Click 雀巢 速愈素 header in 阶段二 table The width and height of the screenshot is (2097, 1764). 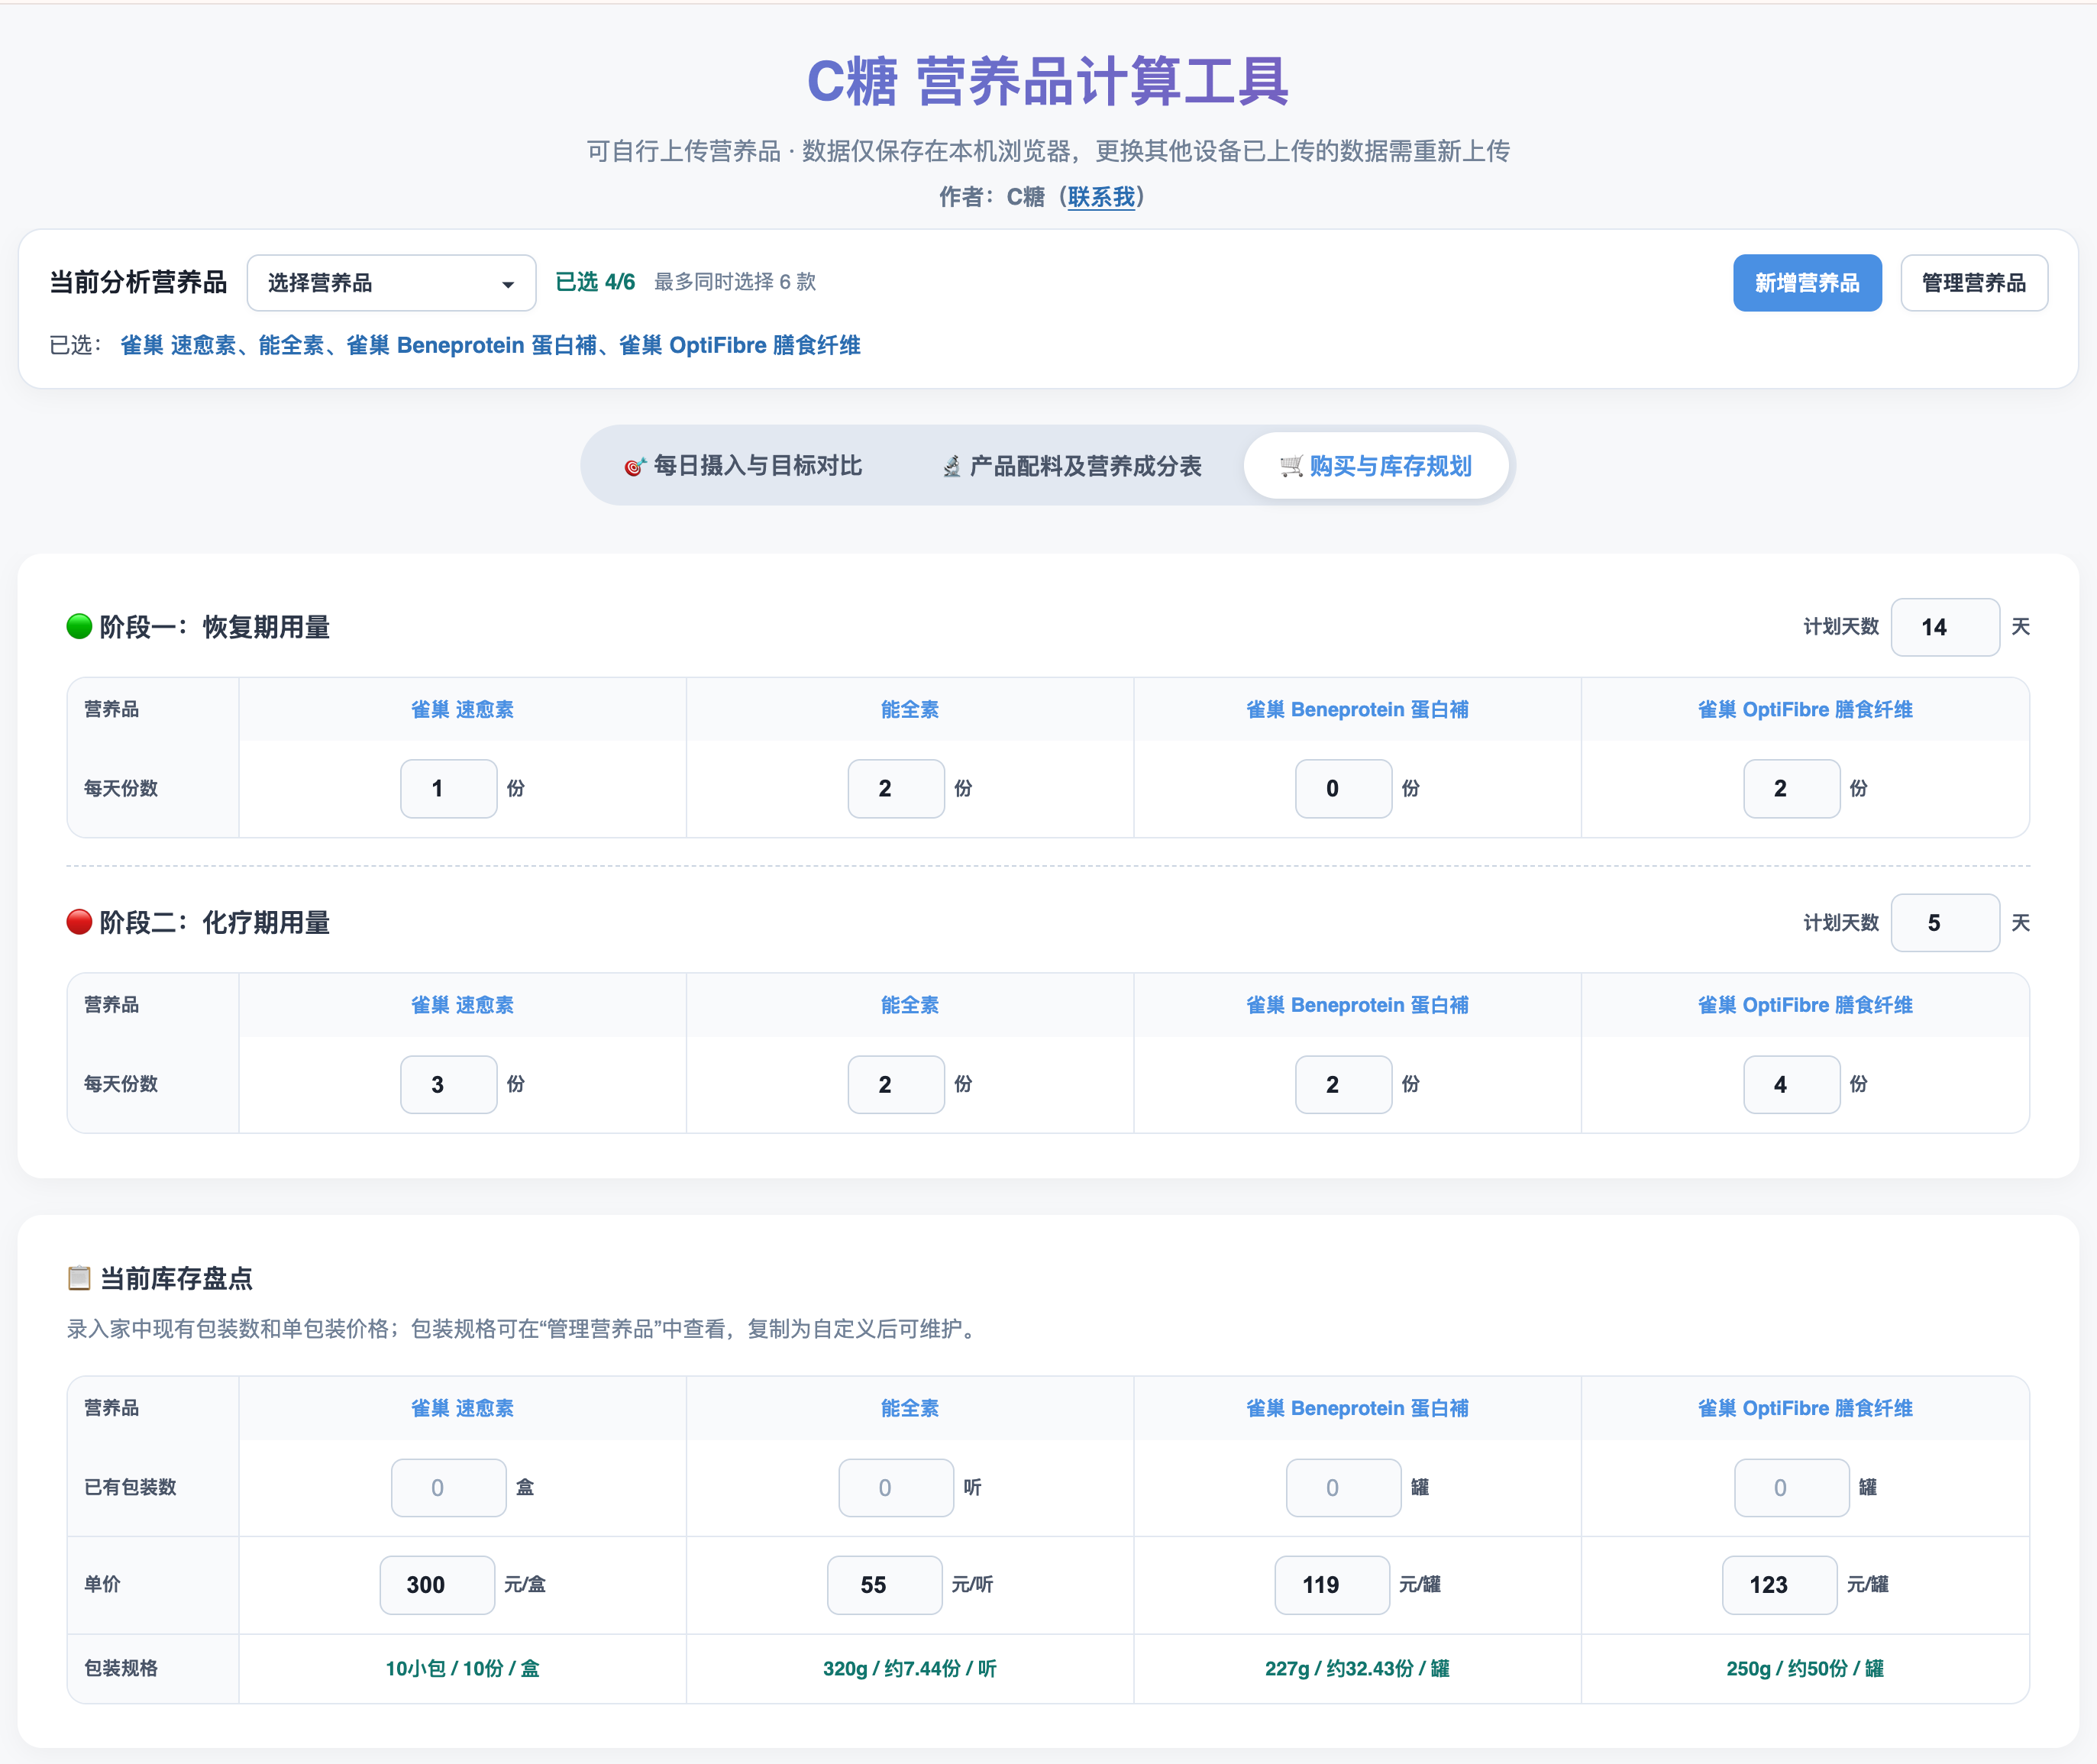tap(462, 1005)
